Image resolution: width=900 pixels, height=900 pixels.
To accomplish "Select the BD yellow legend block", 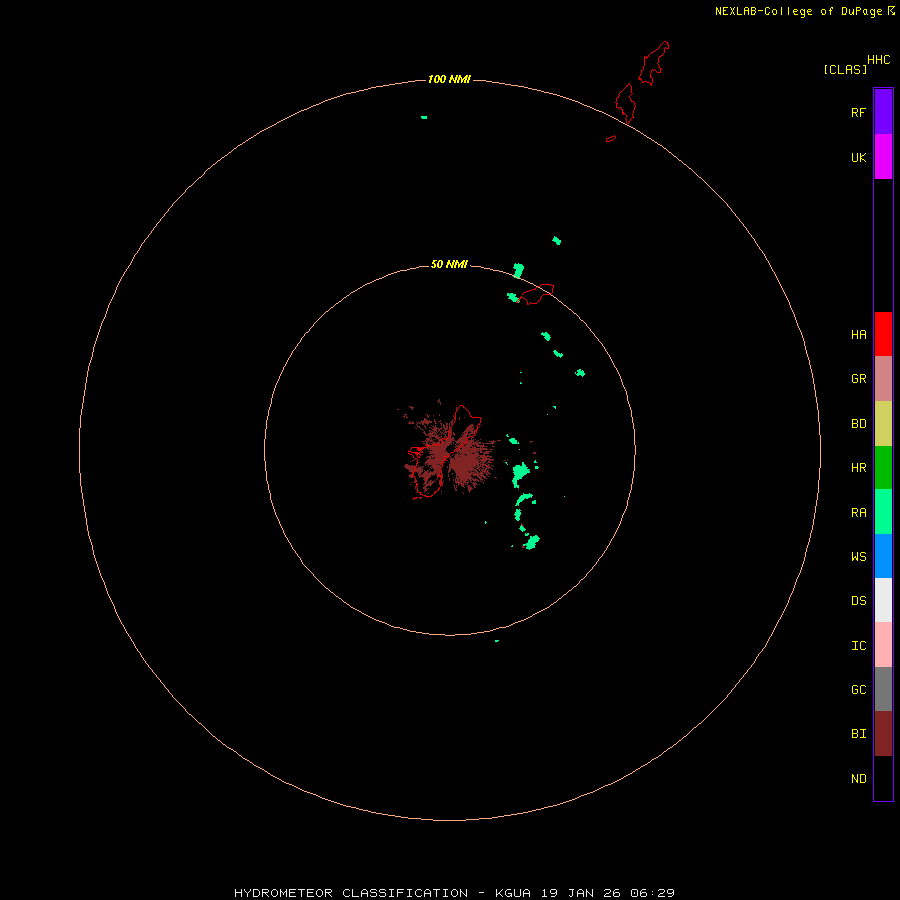I will coord(883,424).
